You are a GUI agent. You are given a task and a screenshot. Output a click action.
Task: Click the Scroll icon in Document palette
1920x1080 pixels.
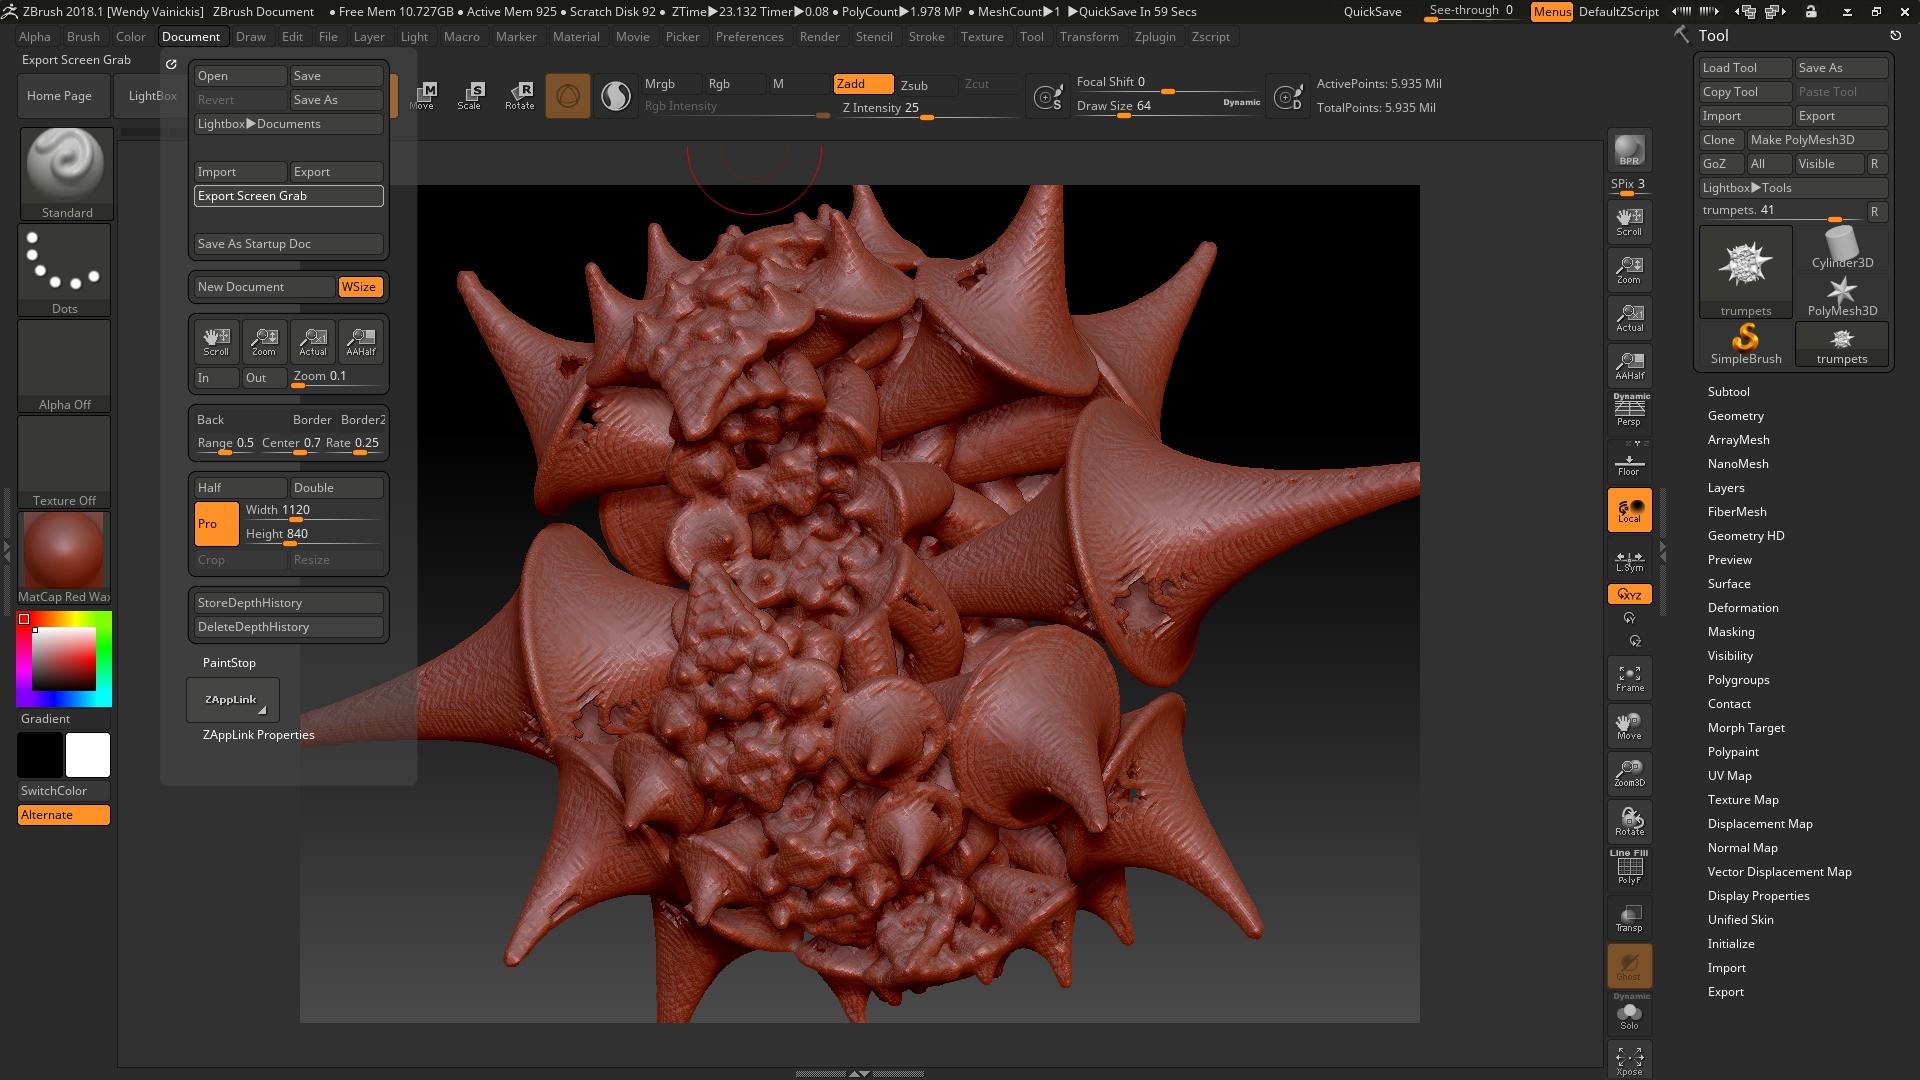click(x=216, y=341)
